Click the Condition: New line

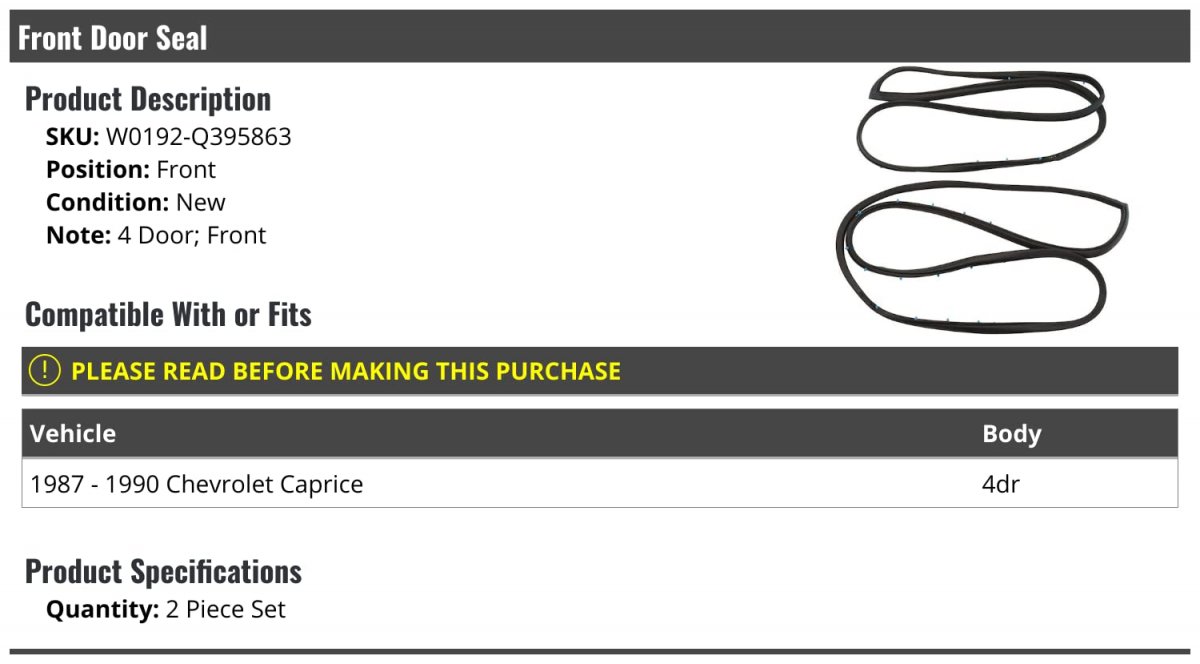tap(136, 202)
